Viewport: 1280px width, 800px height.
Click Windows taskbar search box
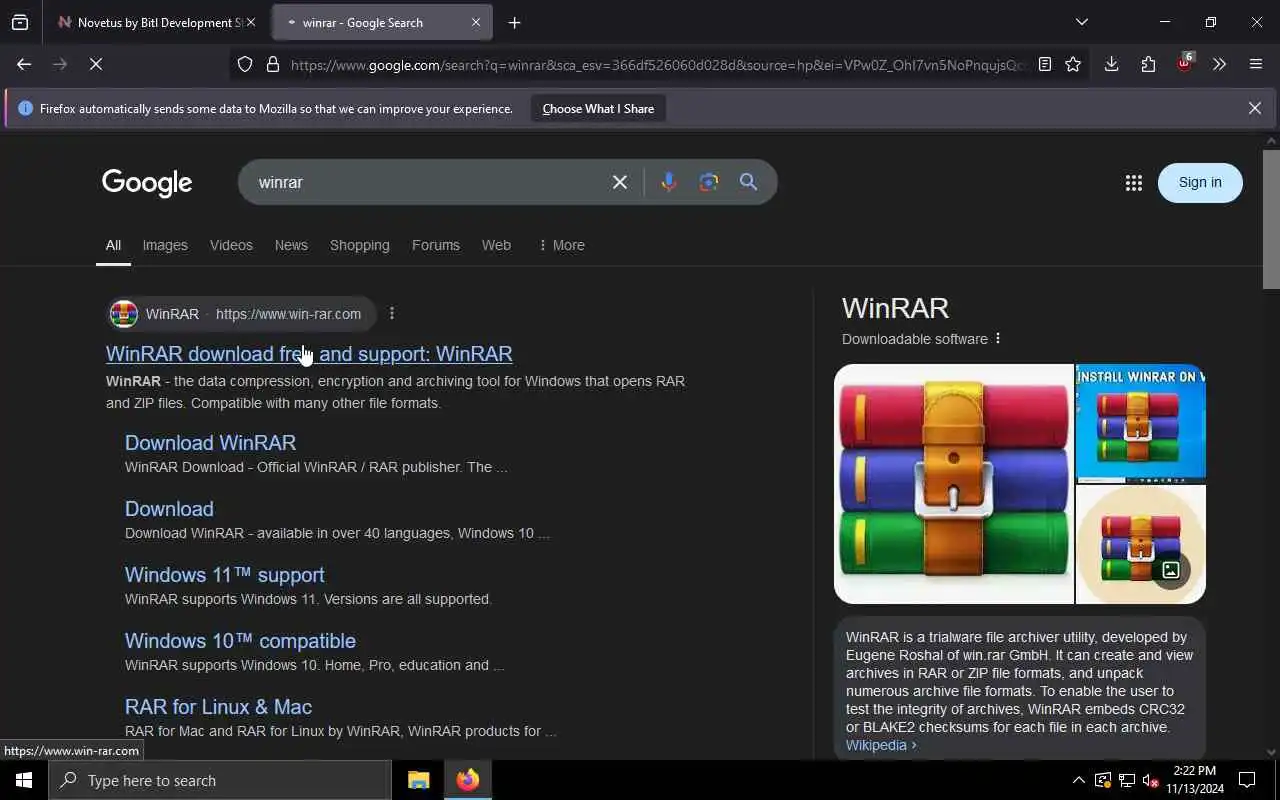click(x=220, y=780)
